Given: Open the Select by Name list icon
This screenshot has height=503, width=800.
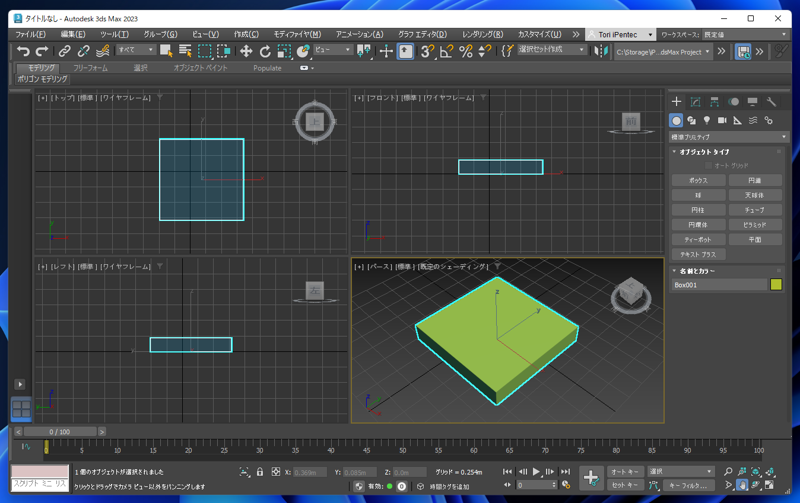Looking at the screenshot, I should click(185, 51).
